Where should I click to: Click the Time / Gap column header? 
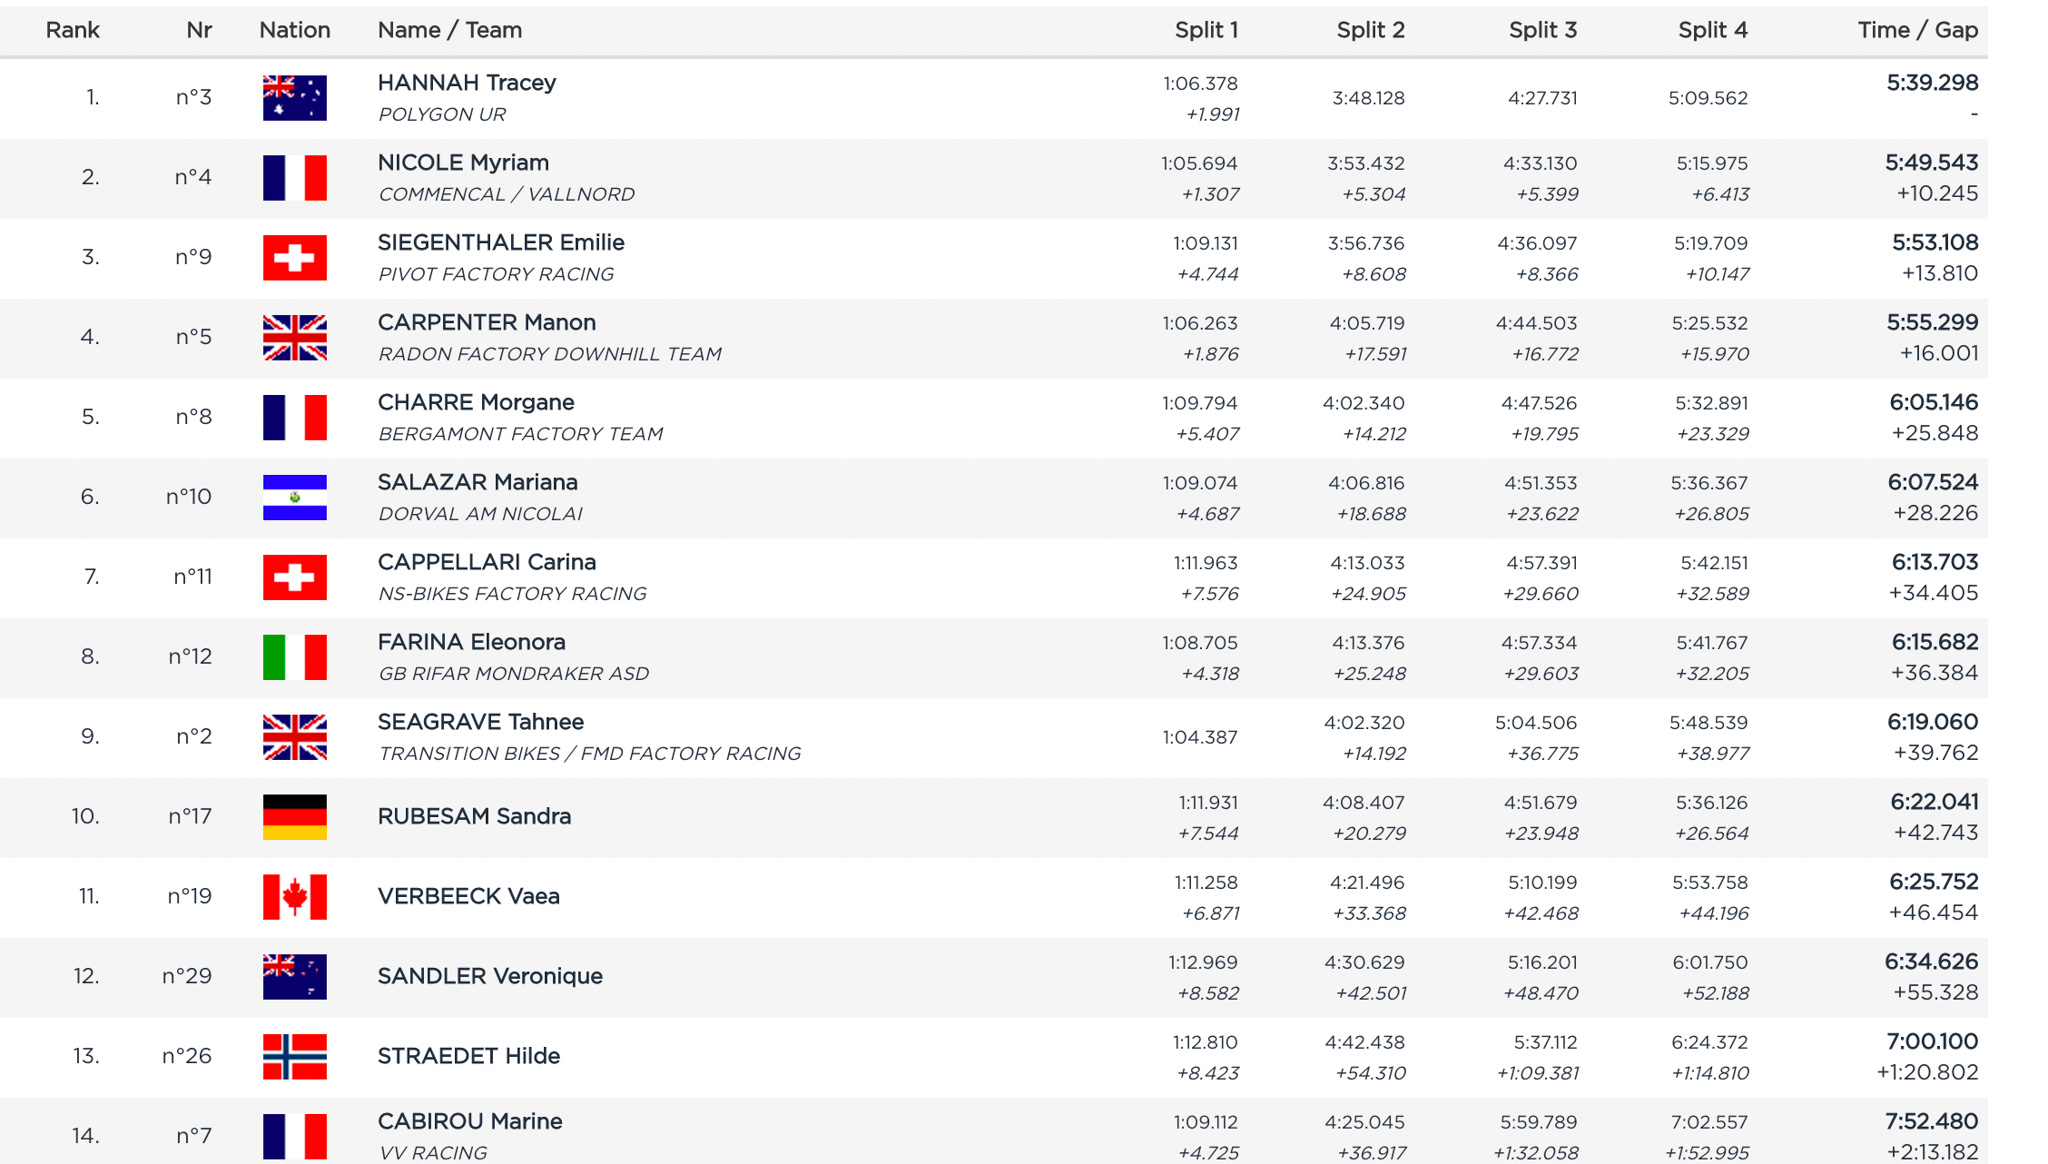click(x=1917, y=30)
